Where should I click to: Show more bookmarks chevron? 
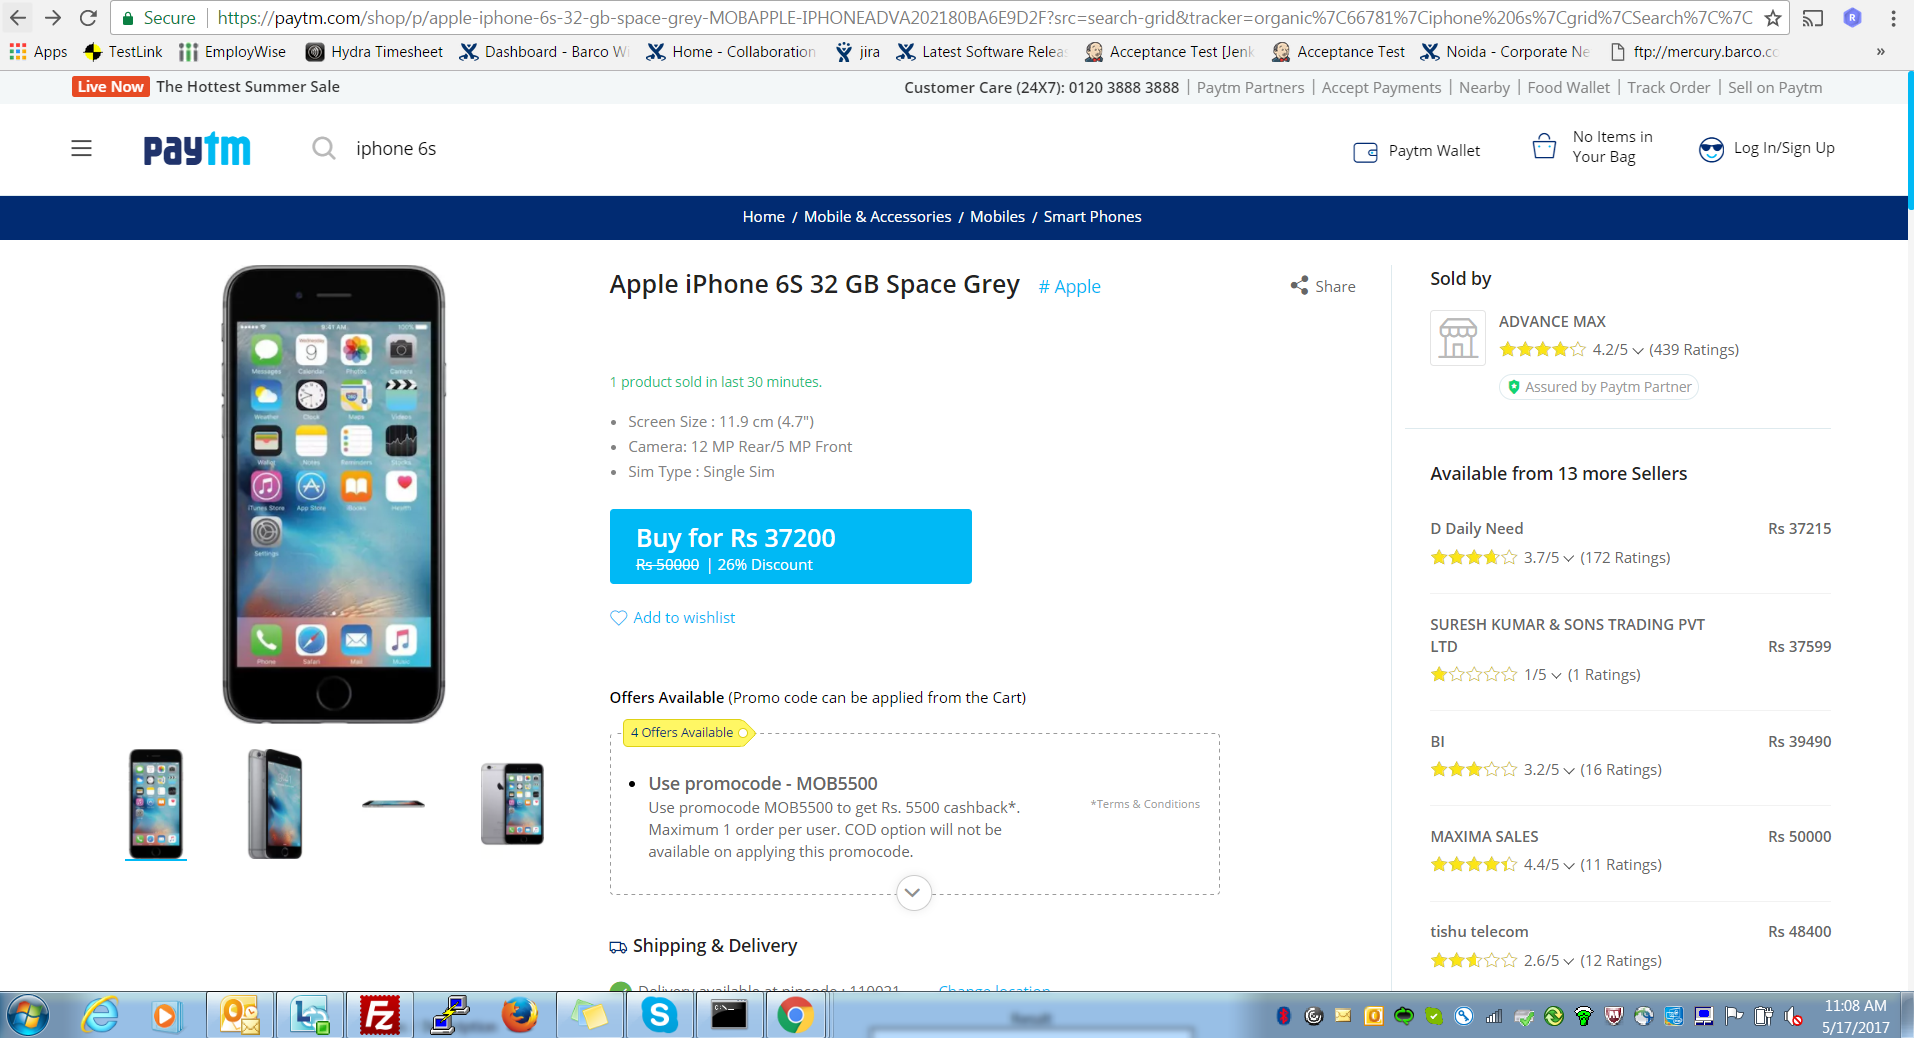1881,52
